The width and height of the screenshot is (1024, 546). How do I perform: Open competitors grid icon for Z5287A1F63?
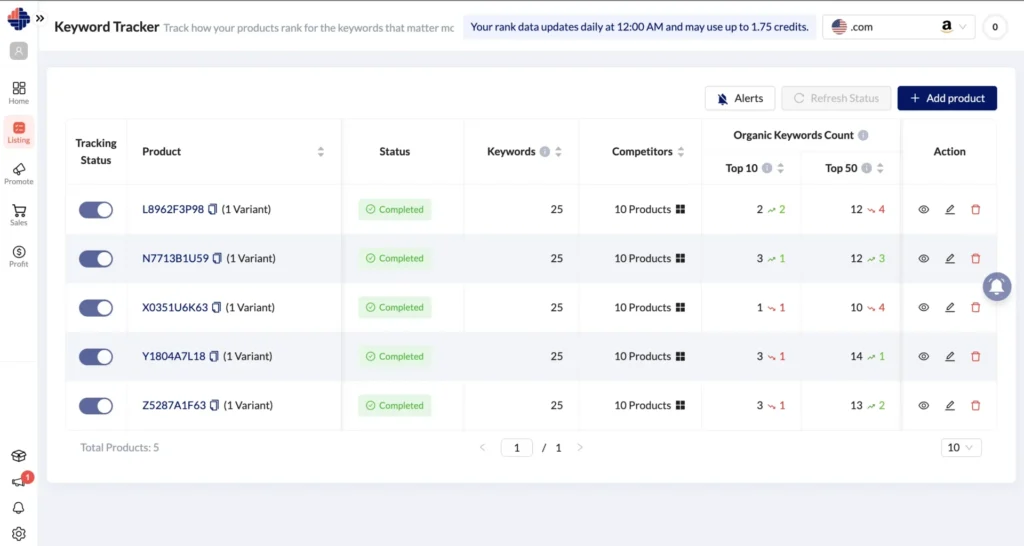pyautogui.click(x=680, y=405)
